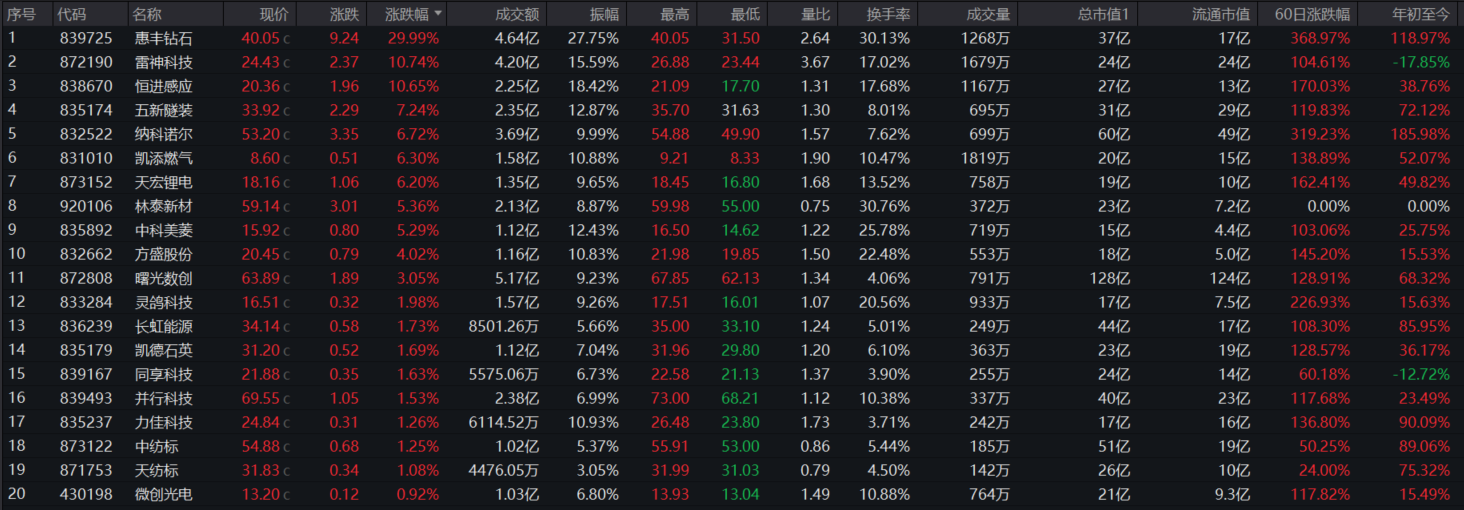Click the 5575.06万 turnover amount cell
1464x510 pixels.
[x=503, y=374]
